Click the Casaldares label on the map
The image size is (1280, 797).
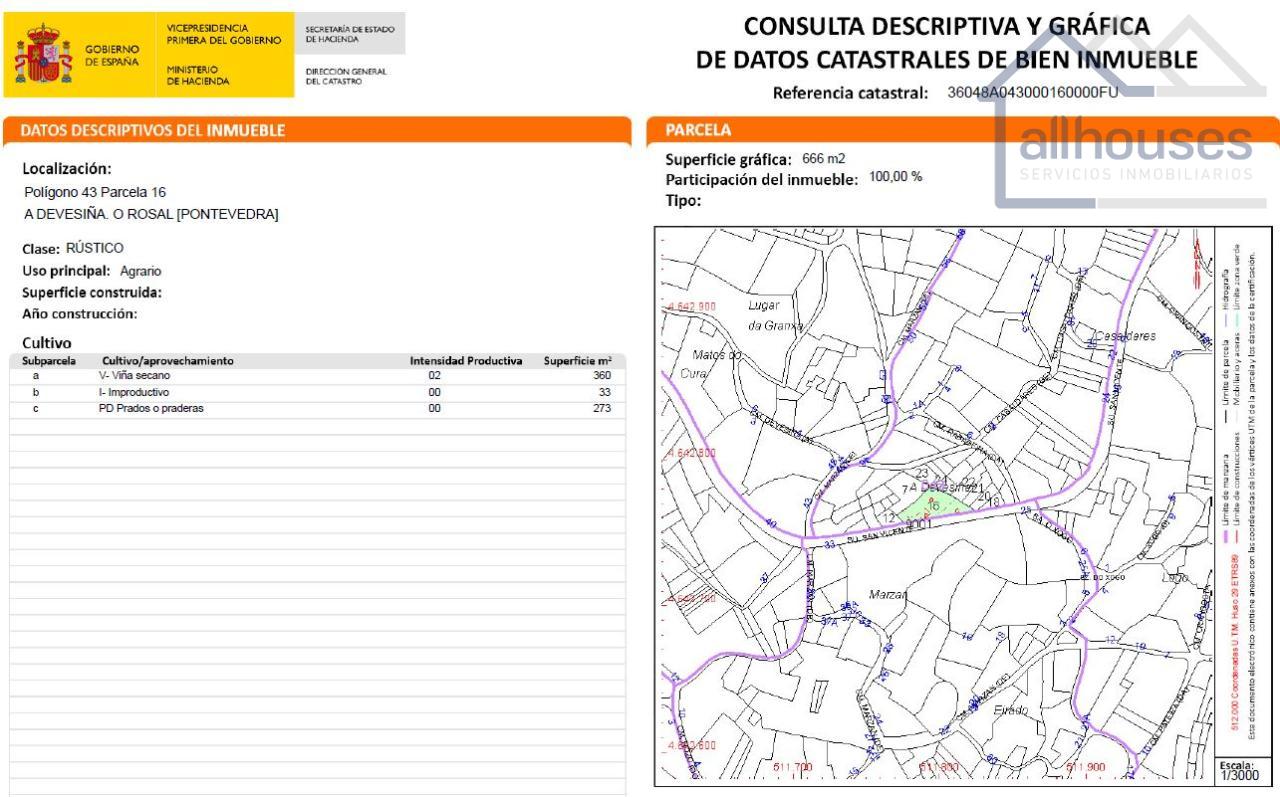1125,336
